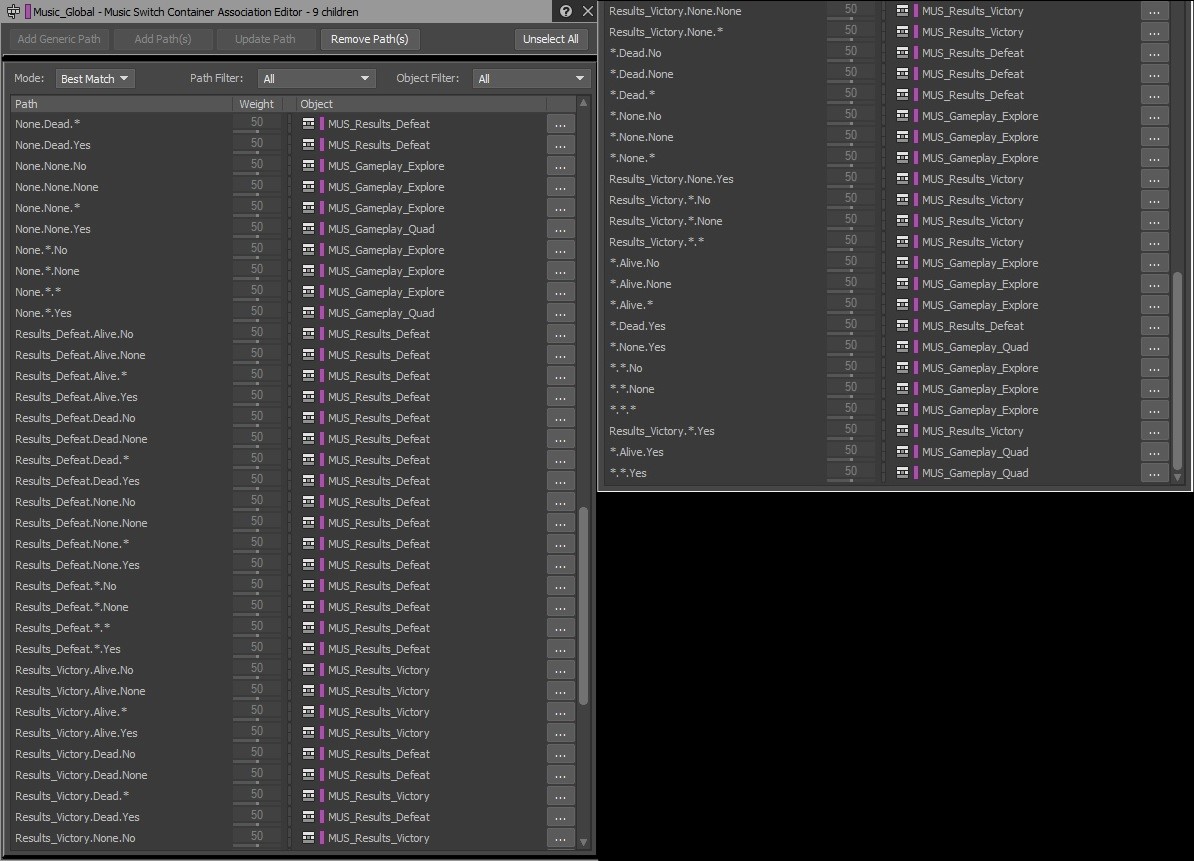Click the segment icon in *.*.Yes row
1194x861 pixels.
click(903, 473)
